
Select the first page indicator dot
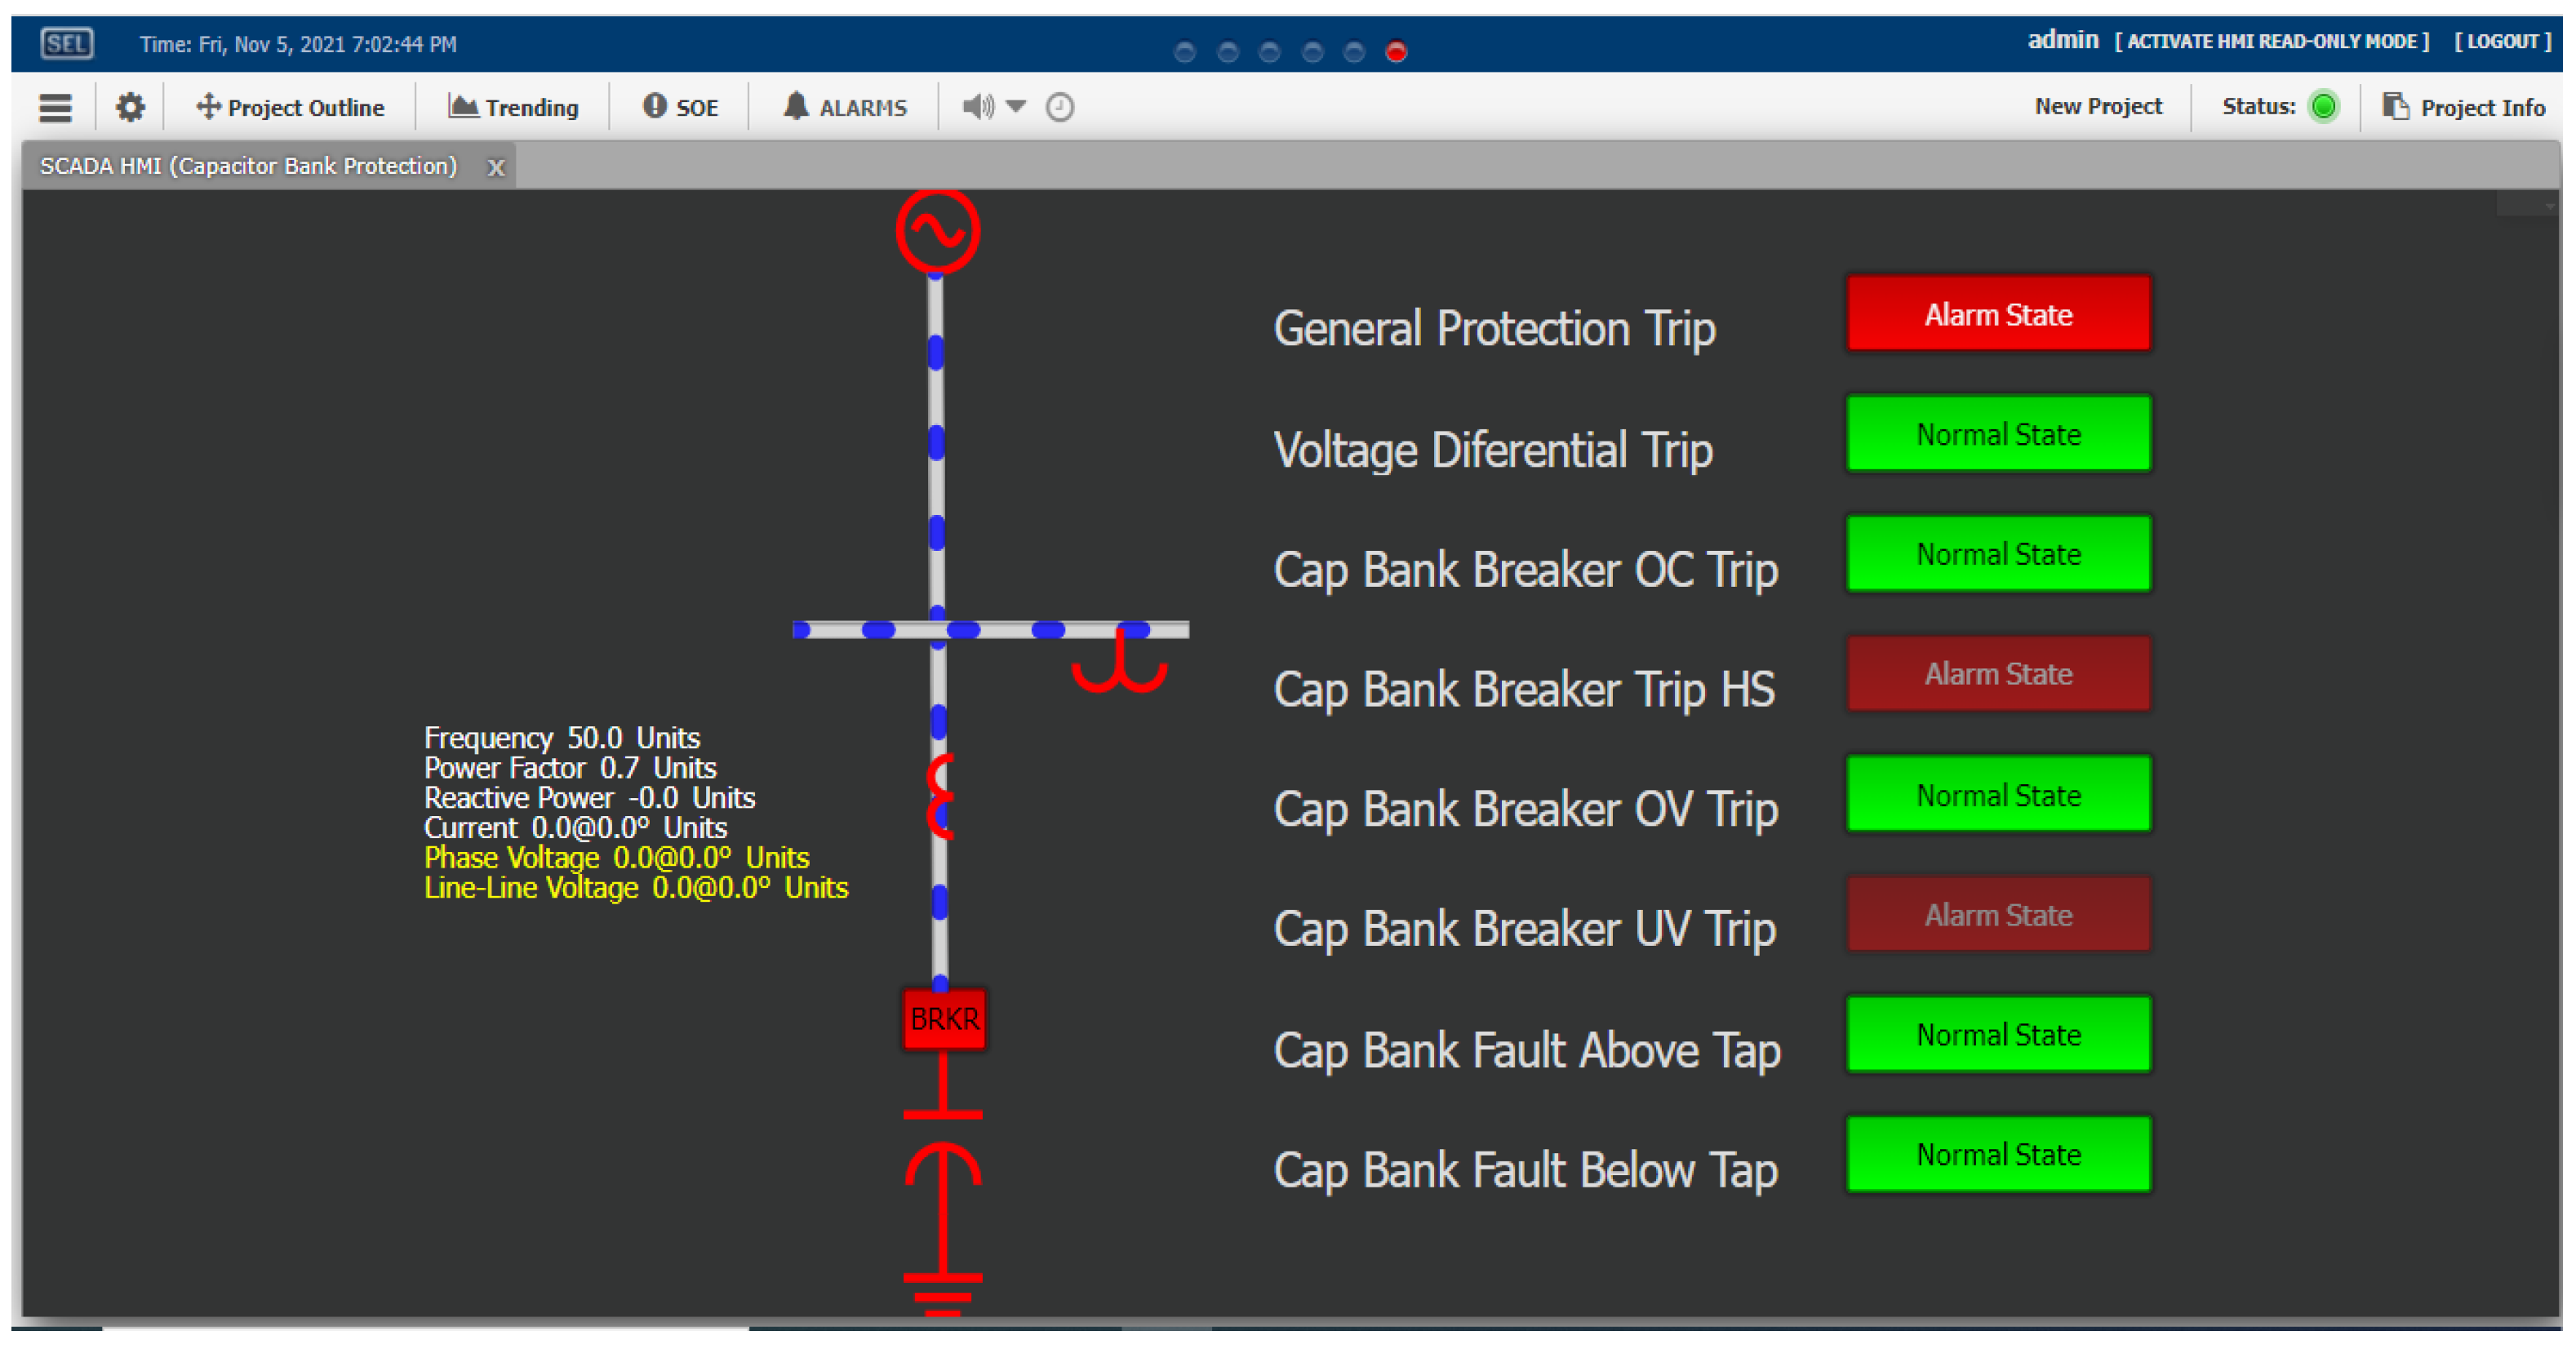(x=1184, y=51)
